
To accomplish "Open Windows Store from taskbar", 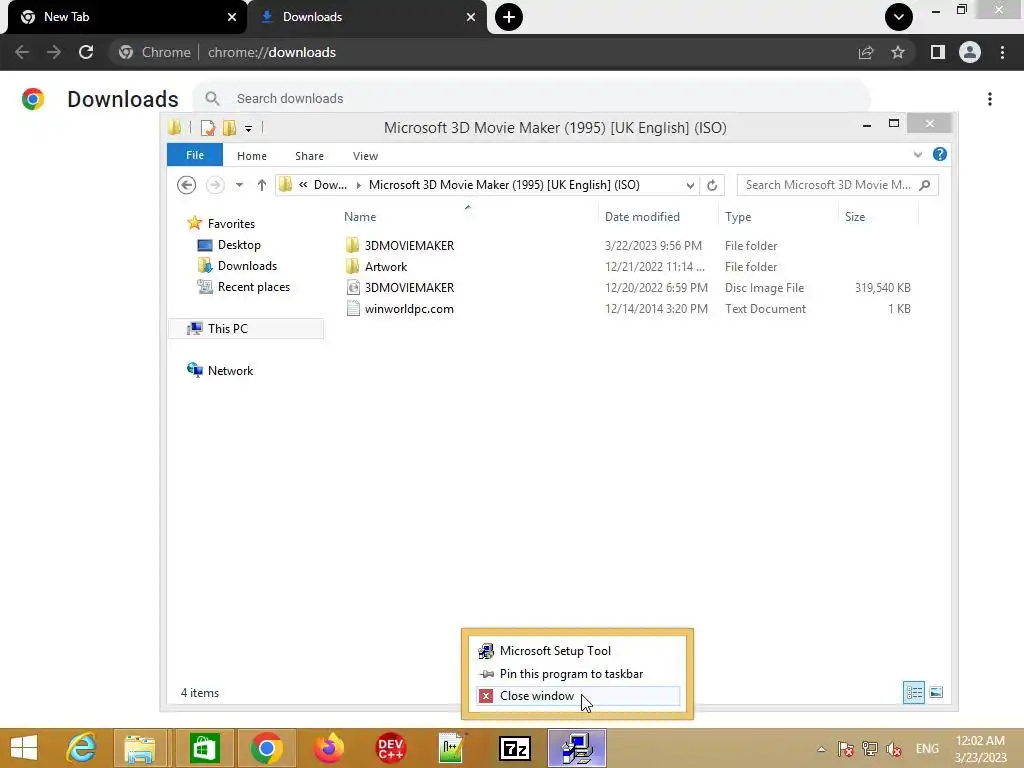I will [x=204, y=748].
